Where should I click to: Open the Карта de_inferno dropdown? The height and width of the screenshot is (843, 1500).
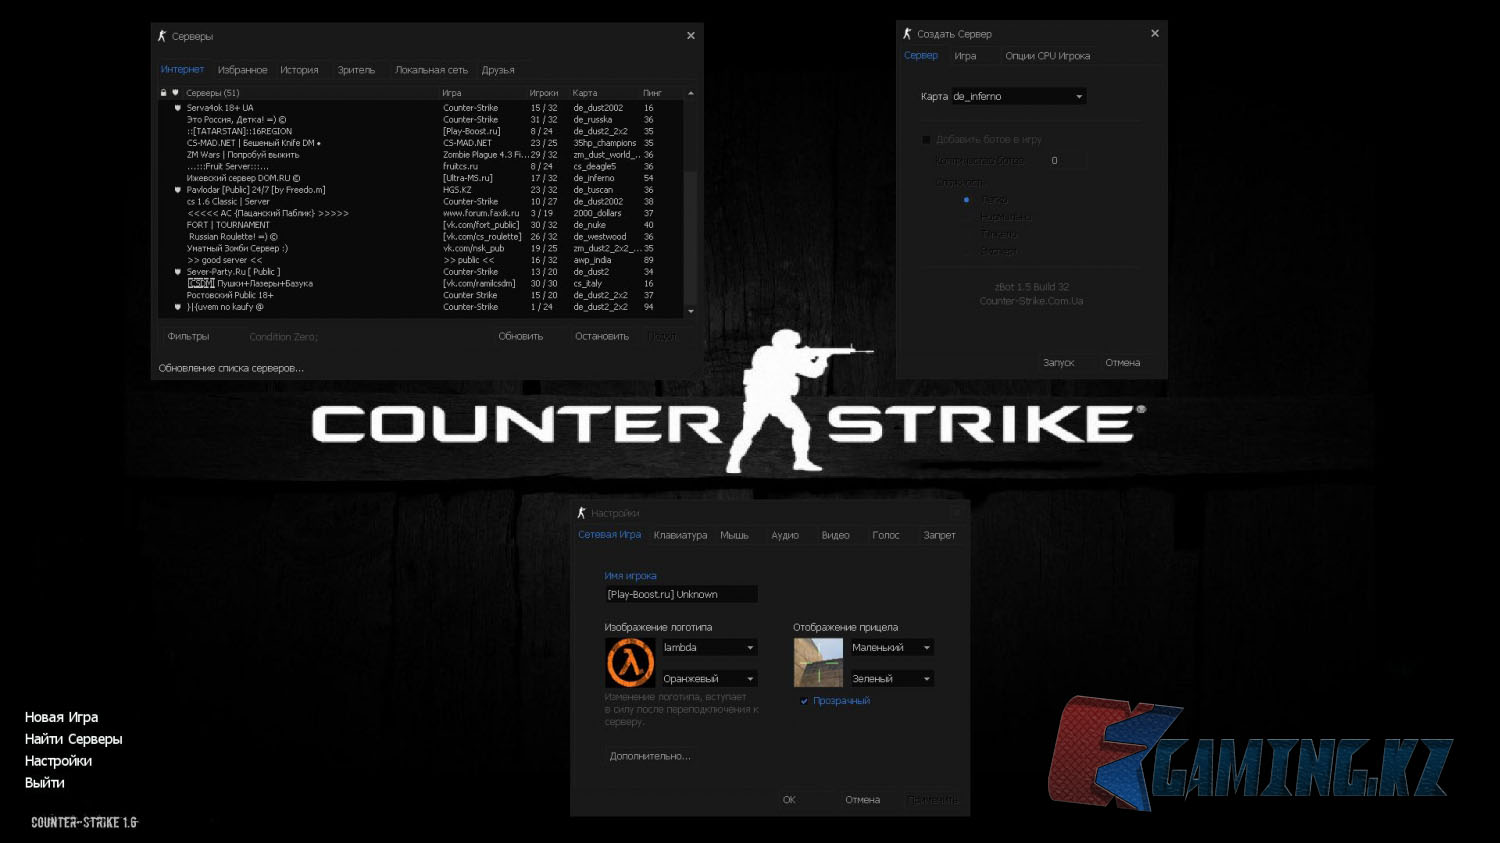pos(1017,97)
